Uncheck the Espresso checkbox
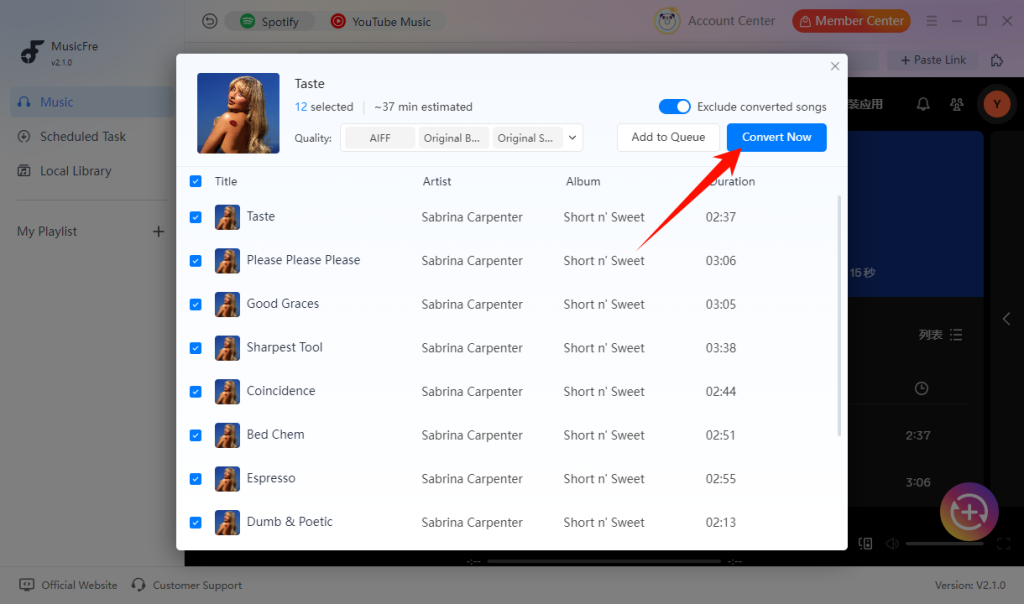Viewport: 1024px width, 604px height. [x=195, y=479]
